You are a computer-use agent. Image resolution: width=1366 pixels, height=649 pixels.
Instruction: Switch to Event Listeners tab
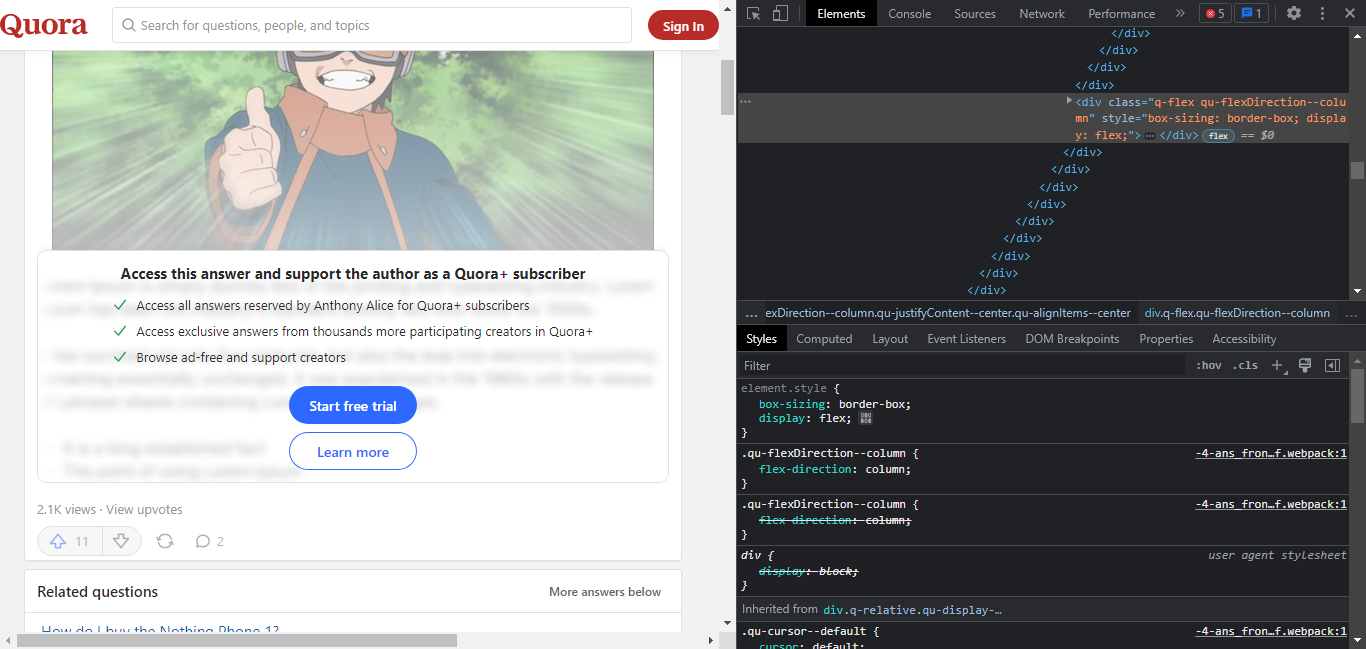click(967, 339)
